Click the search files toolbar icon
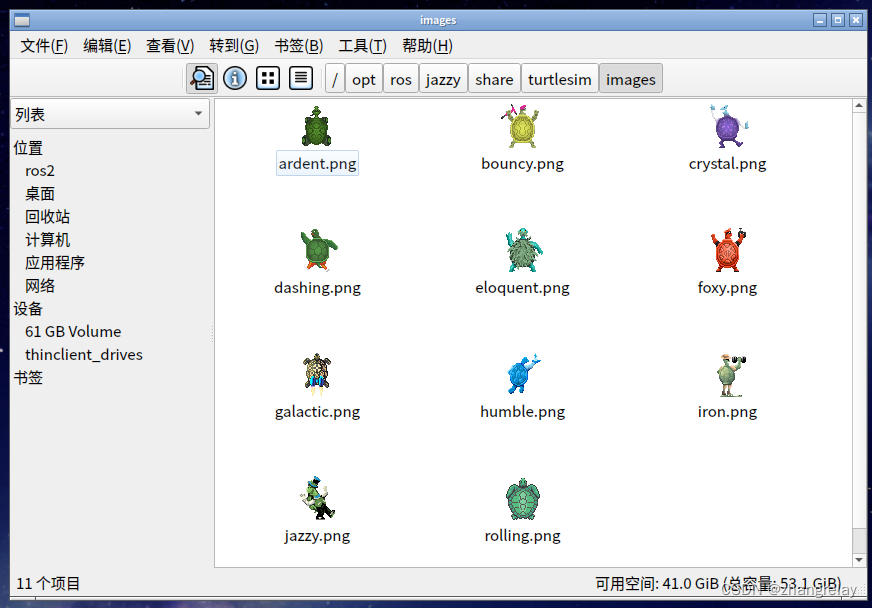872x608 pixels. [201, 78]
